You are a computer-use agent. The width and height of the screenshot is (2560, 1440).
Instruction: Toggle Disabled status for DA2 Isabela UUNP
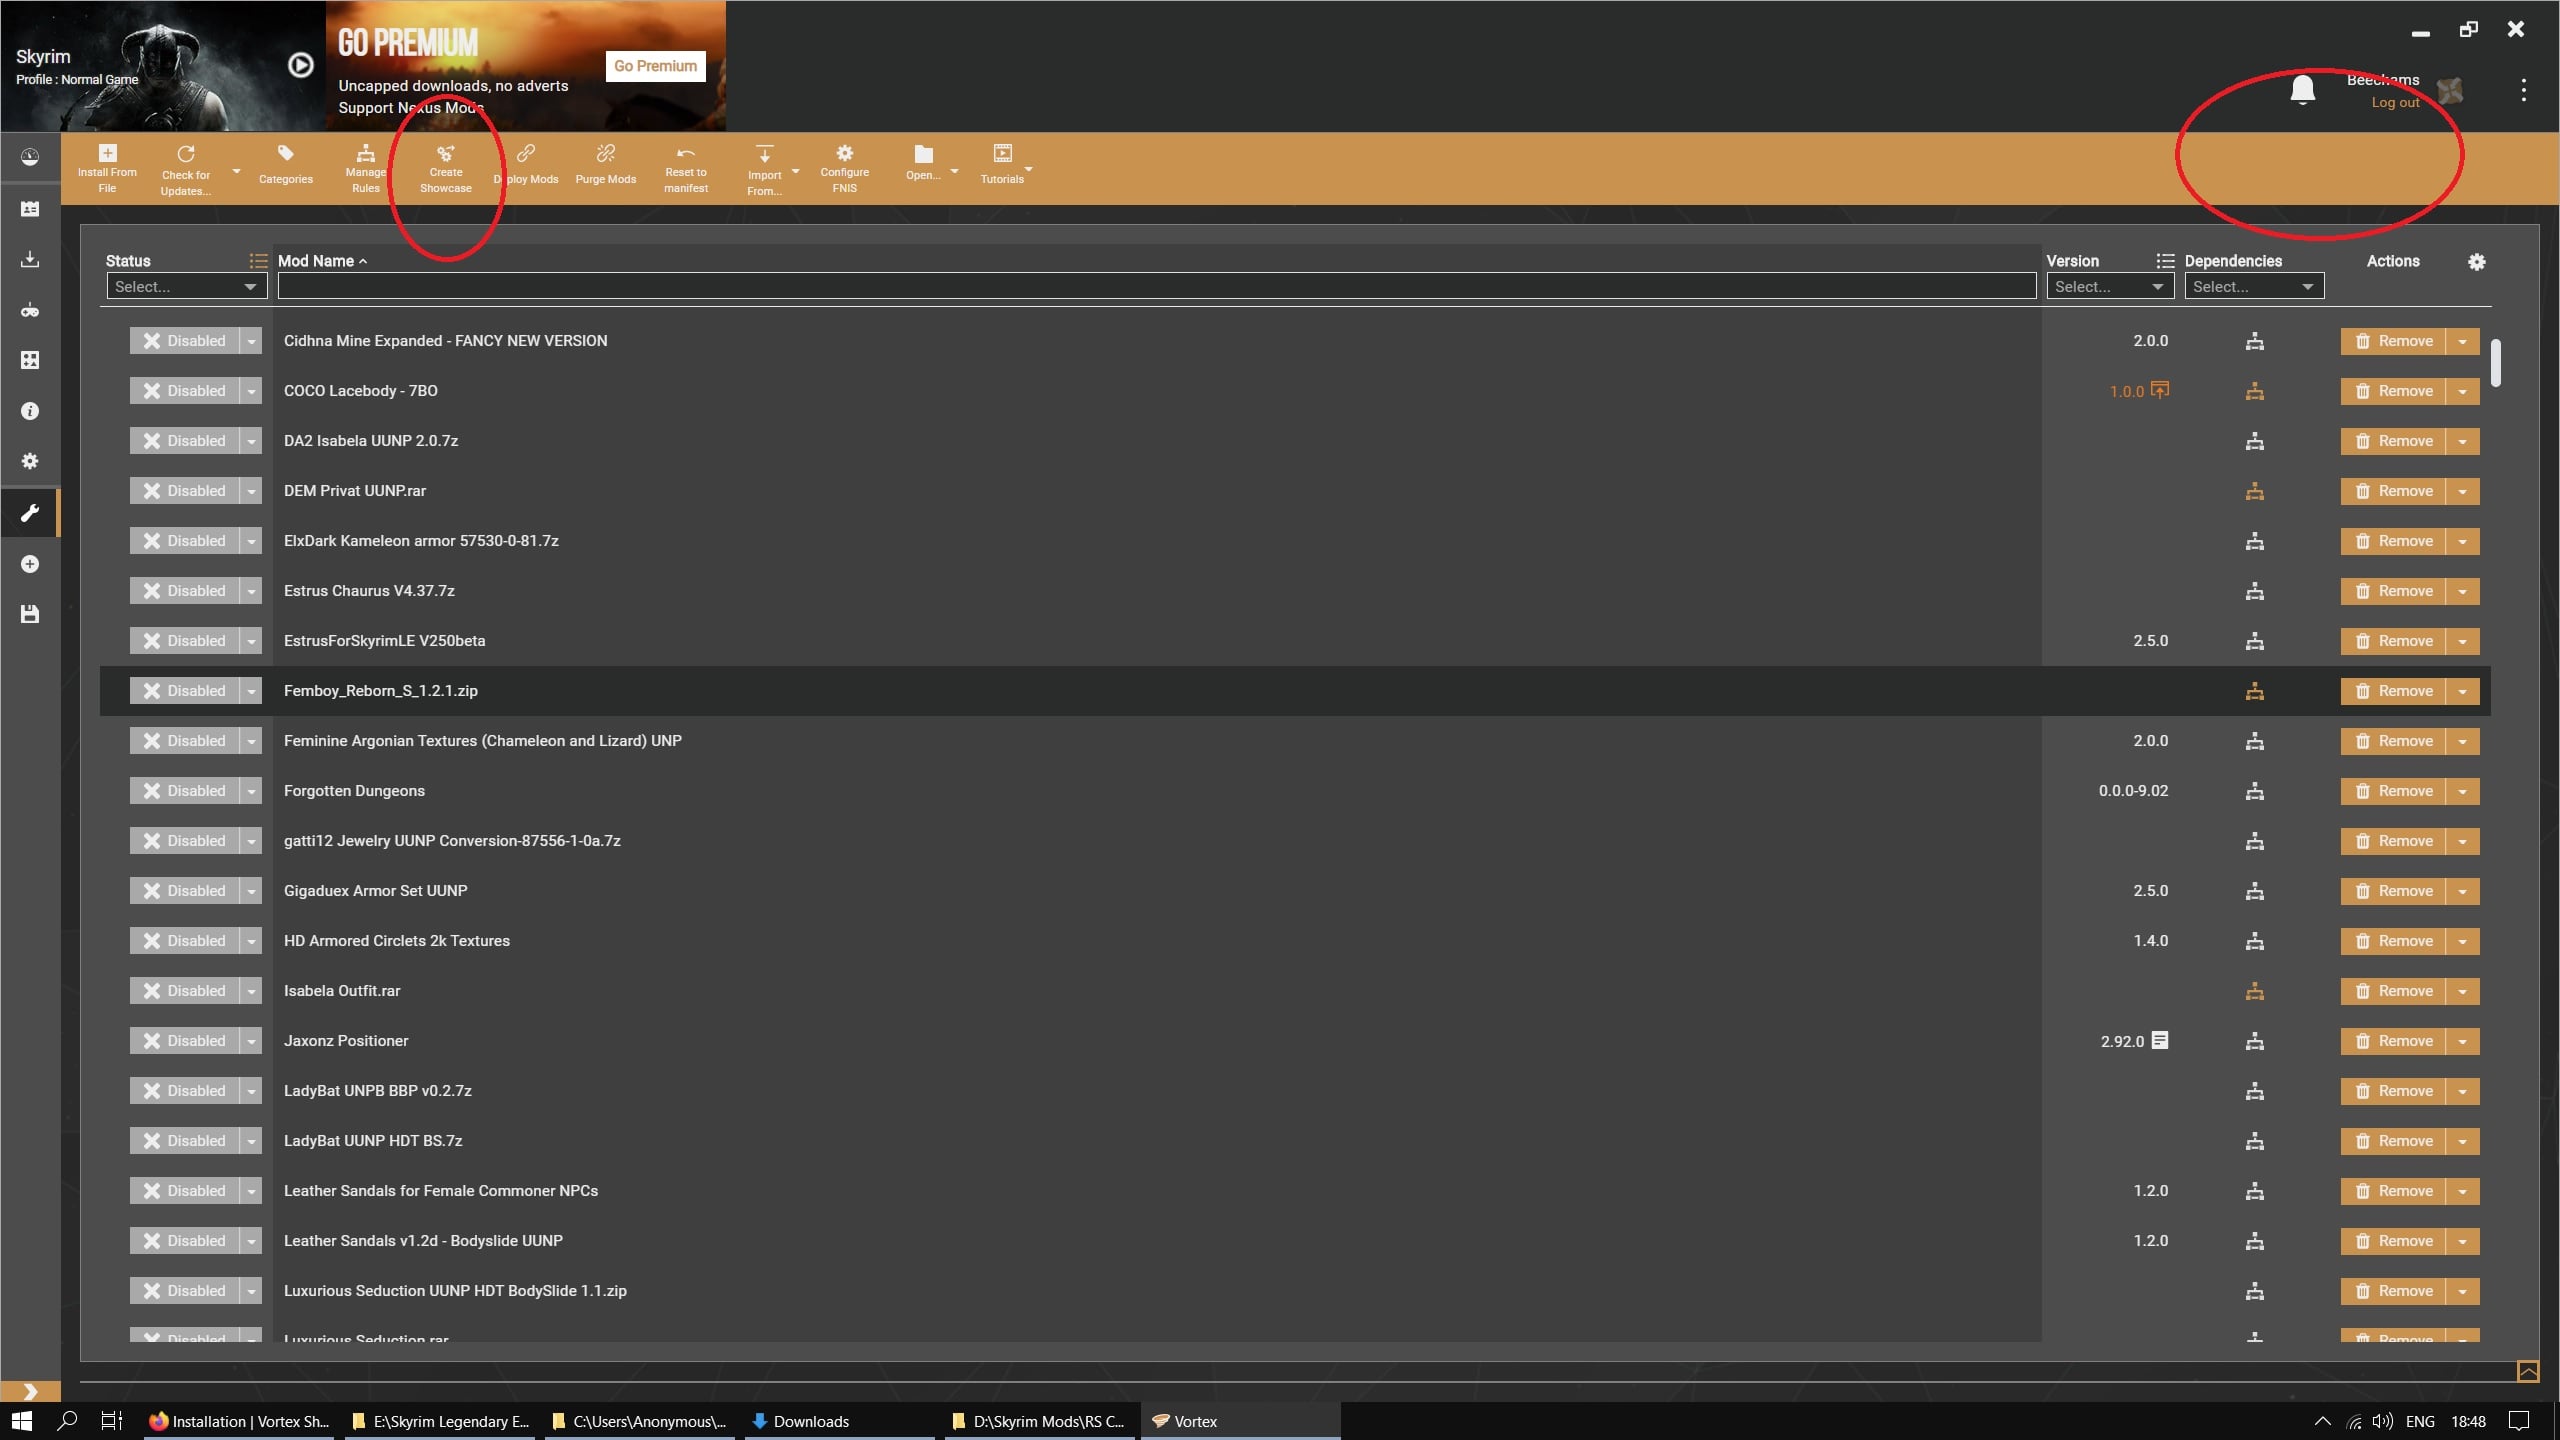click(x=185, y=441)
